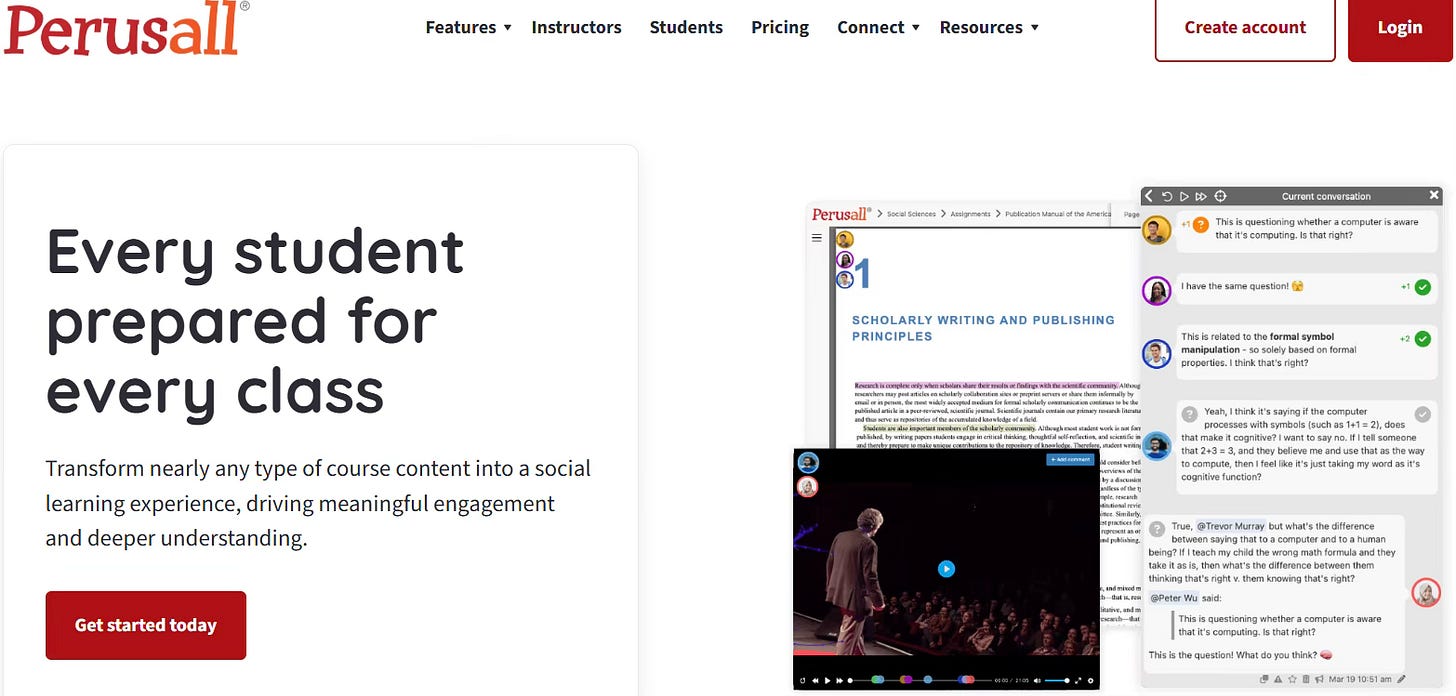Click the 'Mar 19 10:51 am' timestamp

pos(1360,679)
